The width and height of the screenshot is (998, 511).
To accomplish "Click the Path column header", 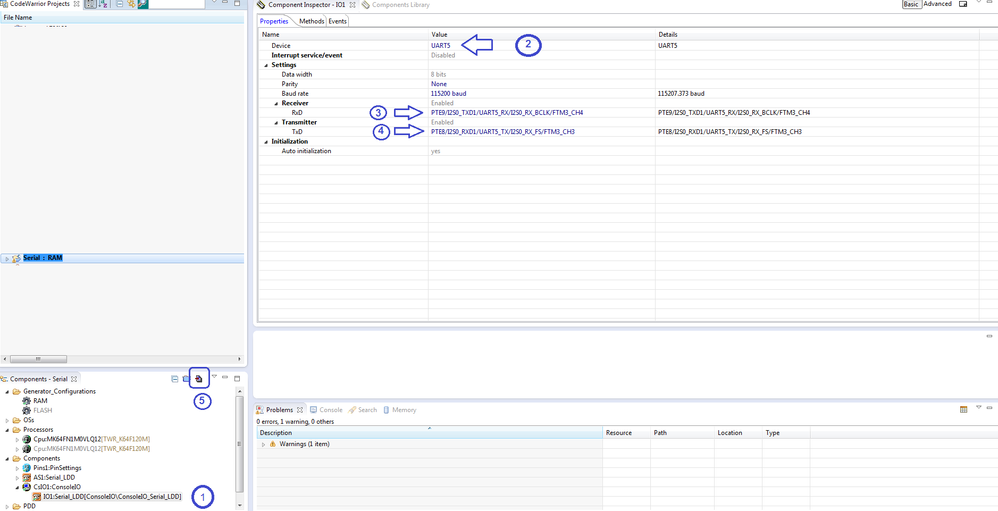I will tap(682, 433).
